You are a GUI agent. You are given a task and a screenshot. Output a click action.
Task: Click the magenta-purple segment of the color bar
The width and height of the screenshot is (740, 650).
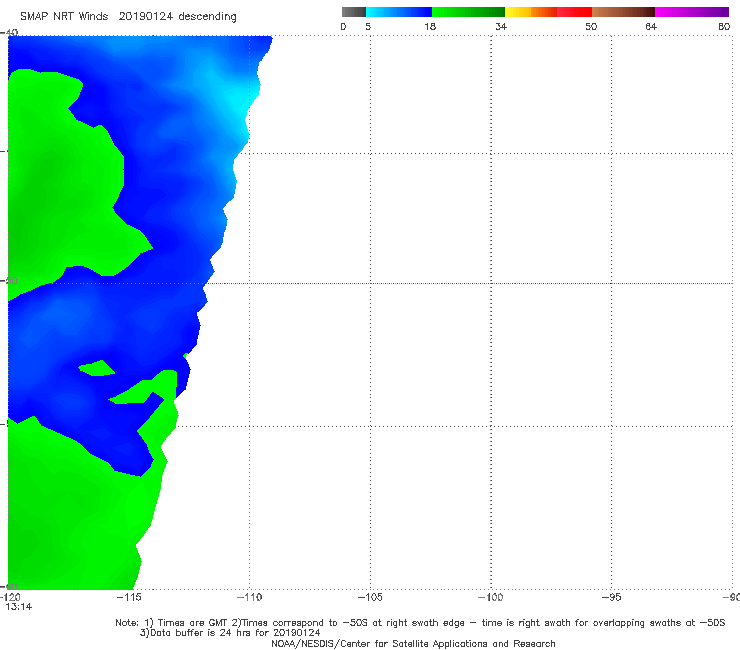[691, 12]
